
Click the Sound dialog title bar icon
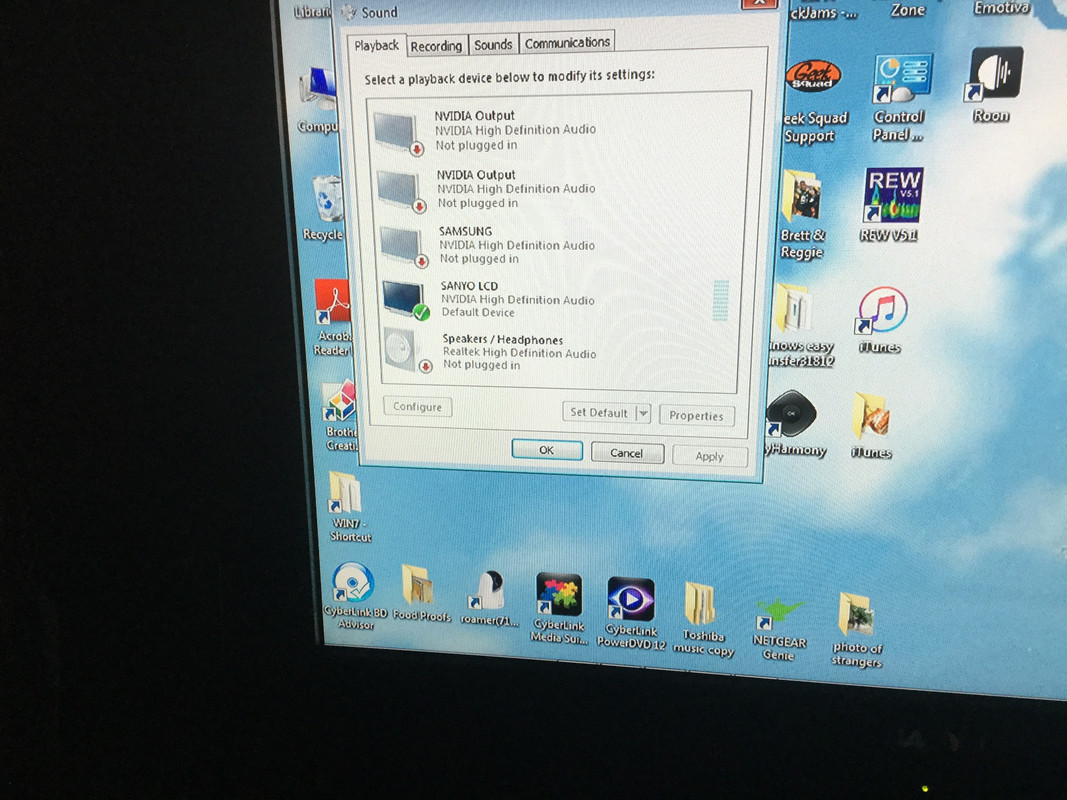point(348,12)
